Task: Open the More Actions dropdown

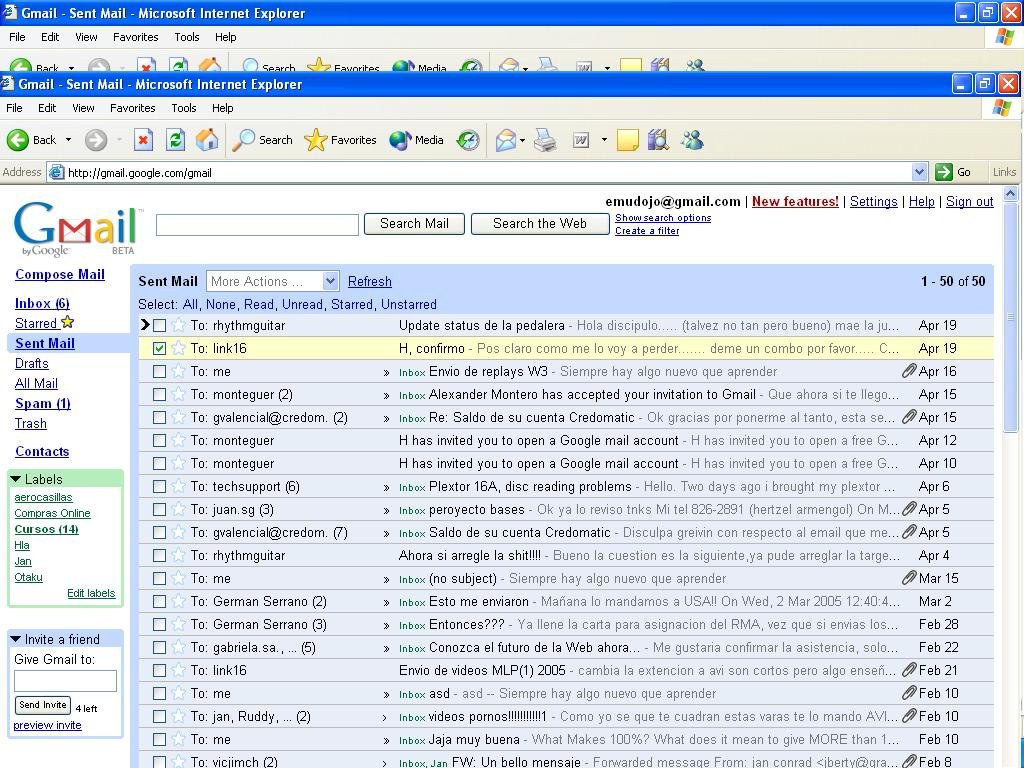Action: (272, 281)
